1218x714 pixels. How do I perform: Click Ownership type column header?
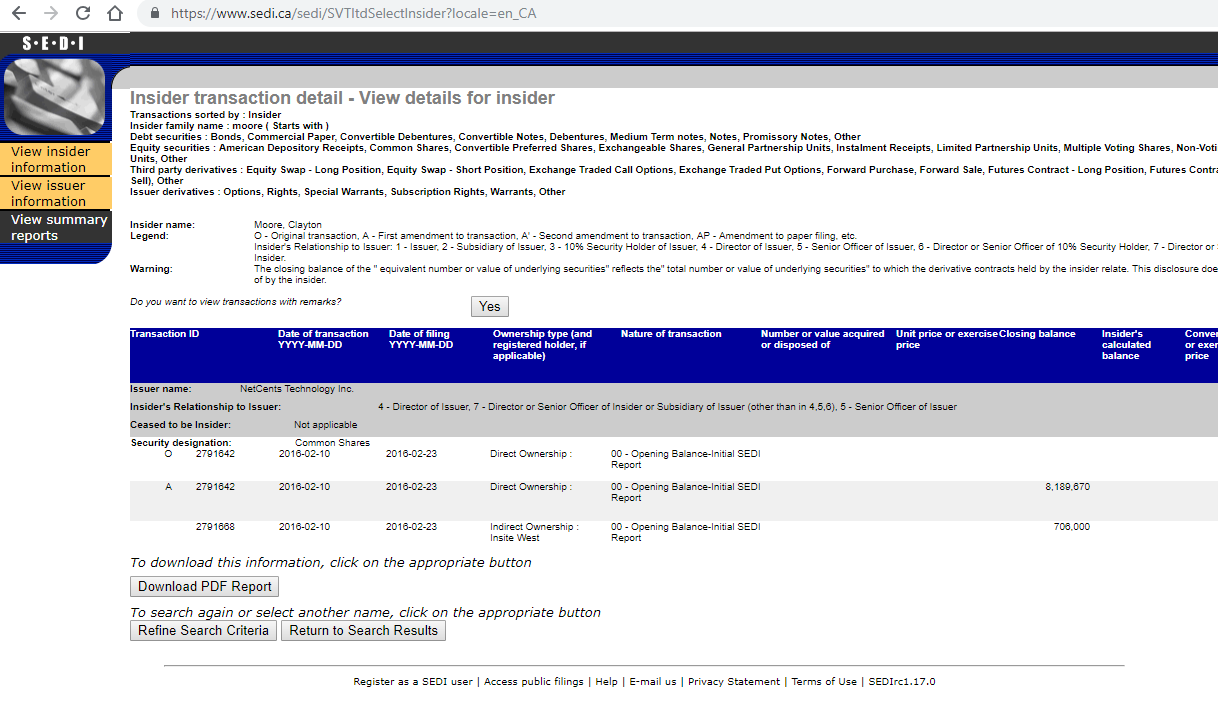click(x=543, y=345)
